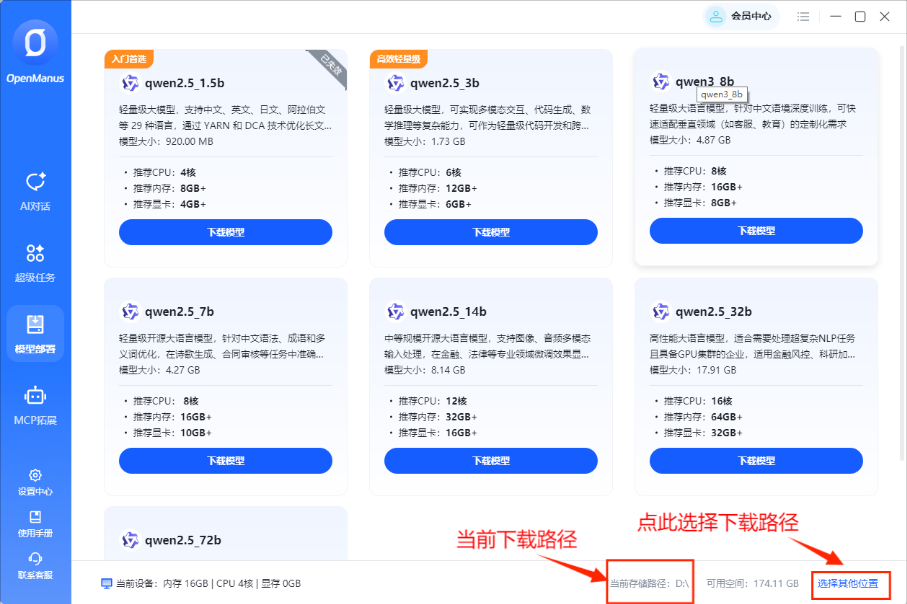Download the qwen2.5_14b model
This screenshot has height=604, width=907.
490,460
